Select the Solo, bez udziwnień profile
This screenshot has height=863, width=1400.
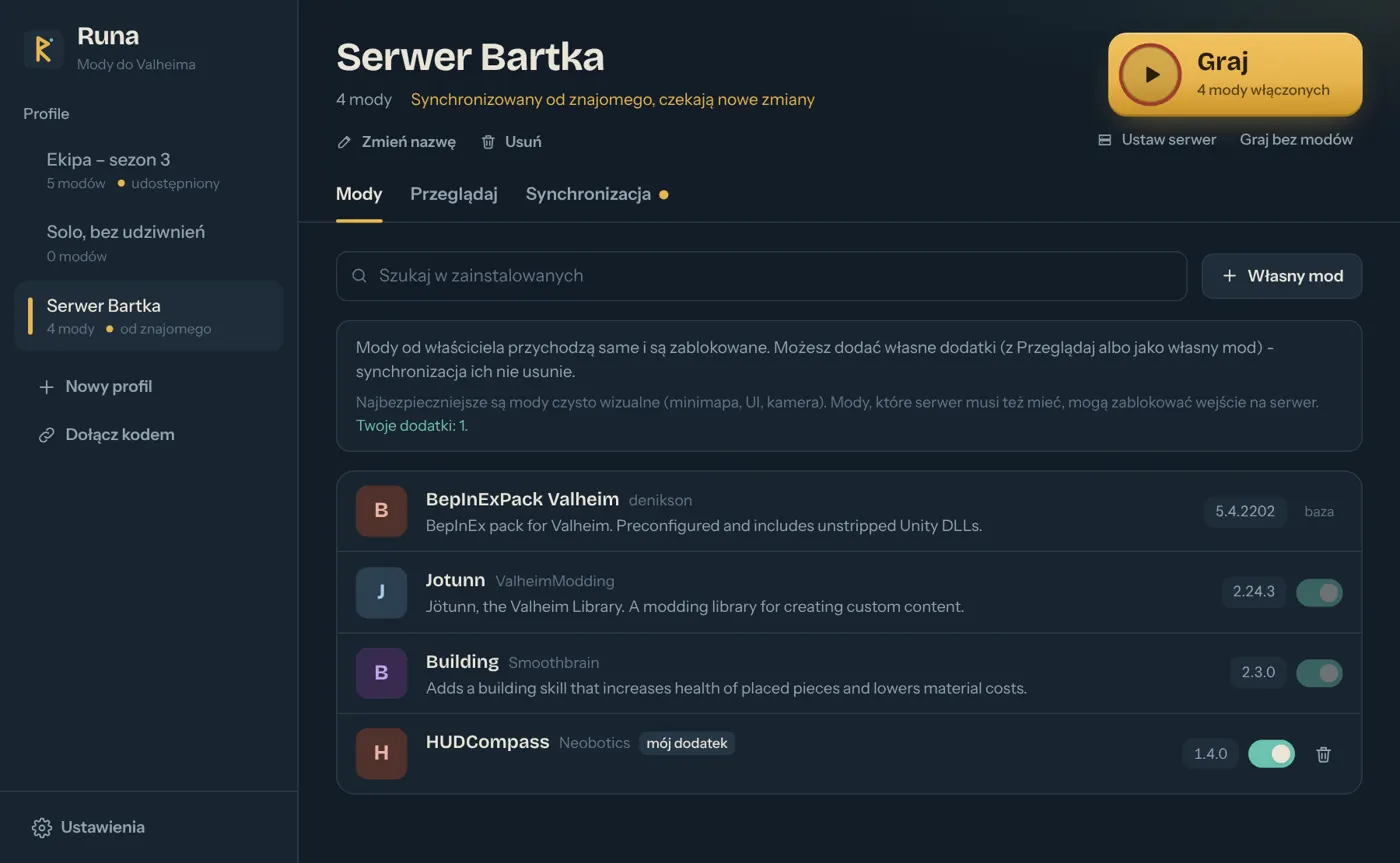[x=149, y=243]
